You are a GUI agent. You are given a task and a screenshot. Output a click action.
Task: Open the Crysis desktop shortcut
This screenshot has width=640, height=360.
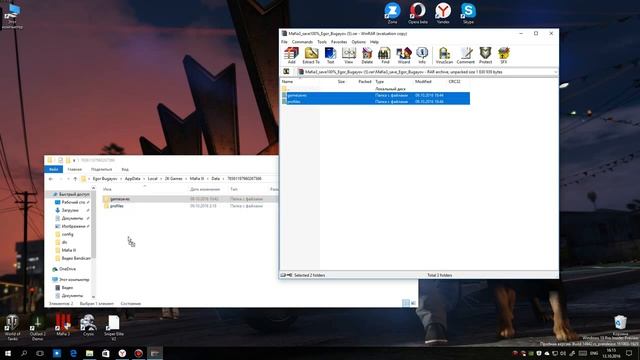pos(88,325)
